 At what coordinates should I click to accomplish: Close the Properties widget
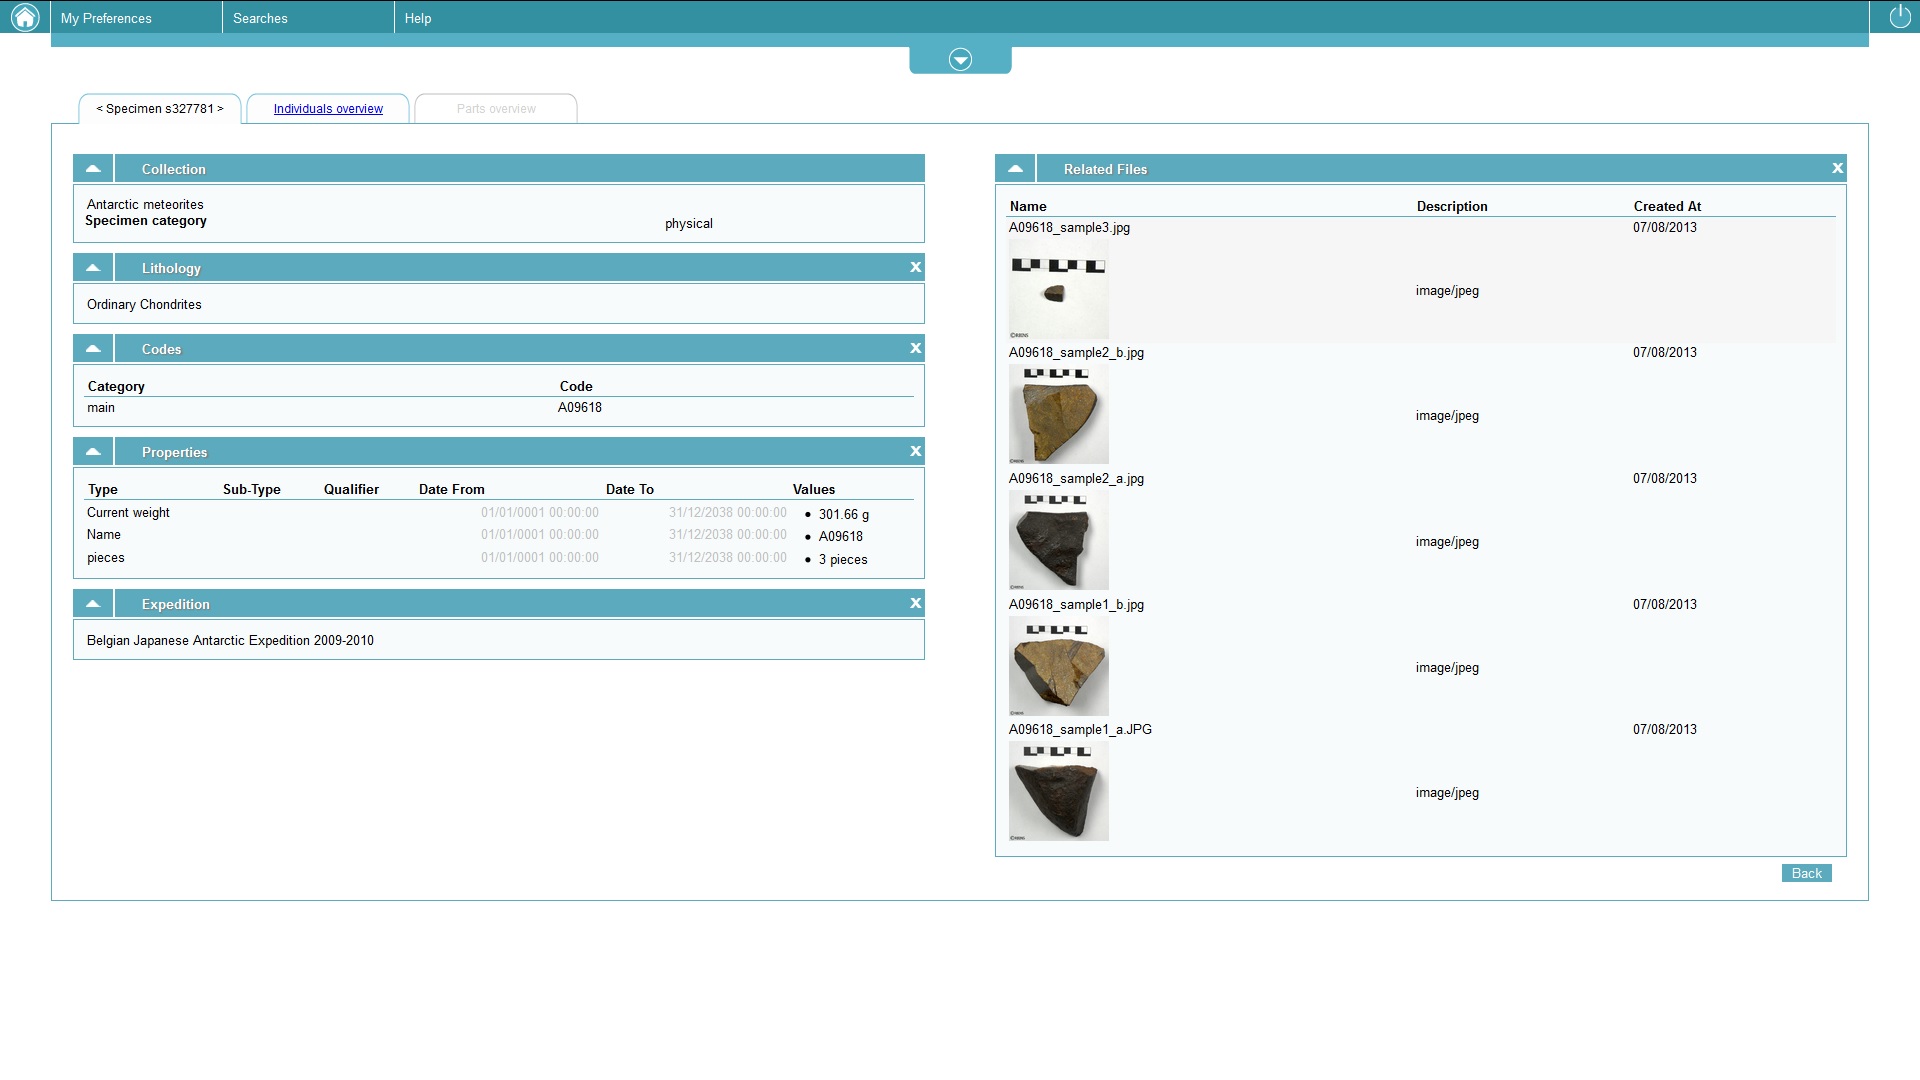click(915, 451)
